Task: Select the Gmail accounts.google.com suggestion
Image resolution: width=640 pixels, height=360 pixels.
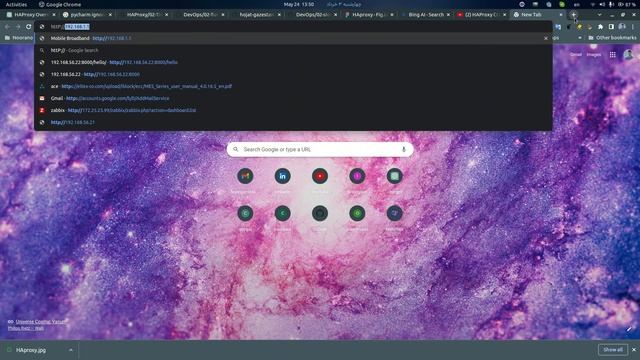Action: (293, 98)
